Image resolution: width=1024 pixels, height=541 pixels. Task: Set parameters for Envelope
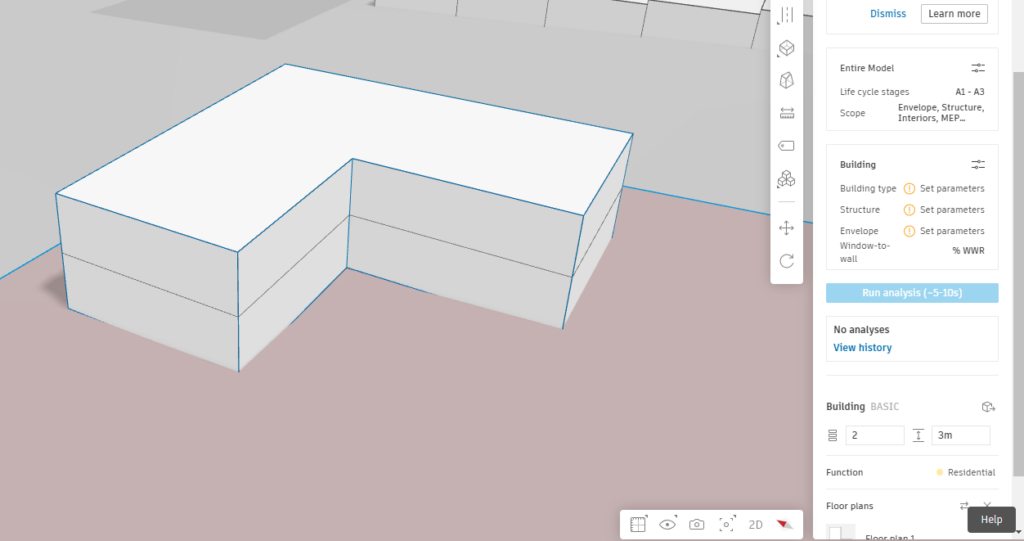952,231
